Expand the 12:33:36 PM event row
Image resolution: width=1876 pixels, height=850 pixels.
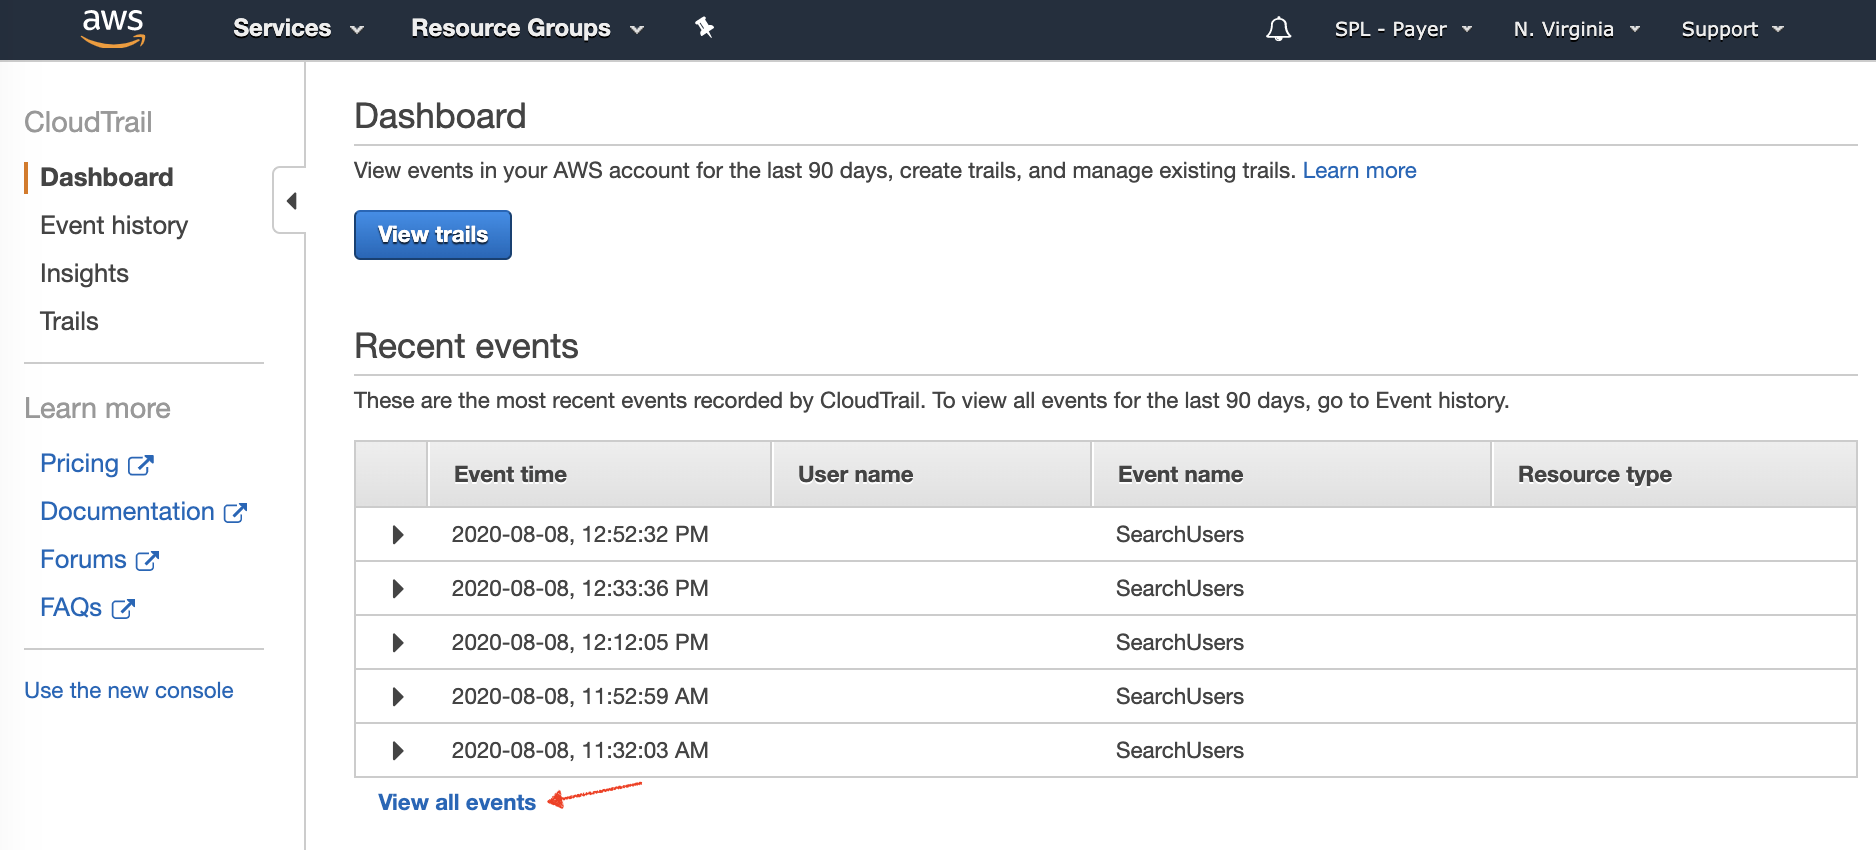[398, 589]
